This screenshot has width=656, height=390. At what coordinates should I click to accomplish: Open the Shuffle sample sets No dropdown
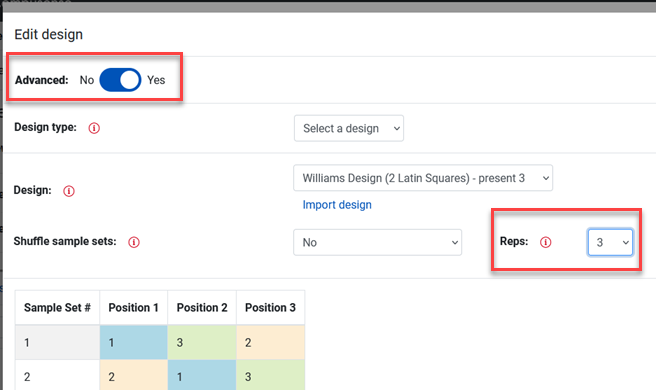[377, 242]
